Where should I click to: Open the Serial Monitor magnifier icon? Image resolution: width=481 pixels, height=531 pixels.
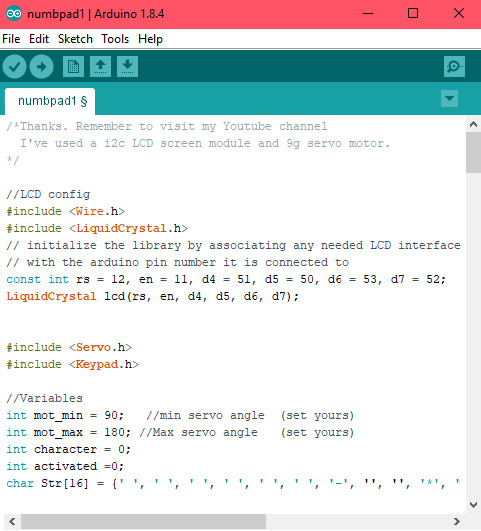[454, 67]
